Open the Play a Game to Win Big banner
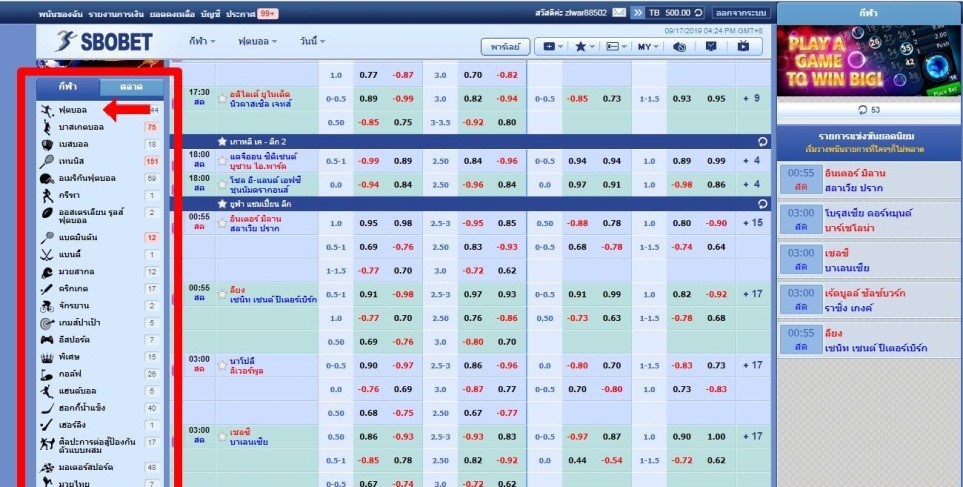 click(870, 60)
